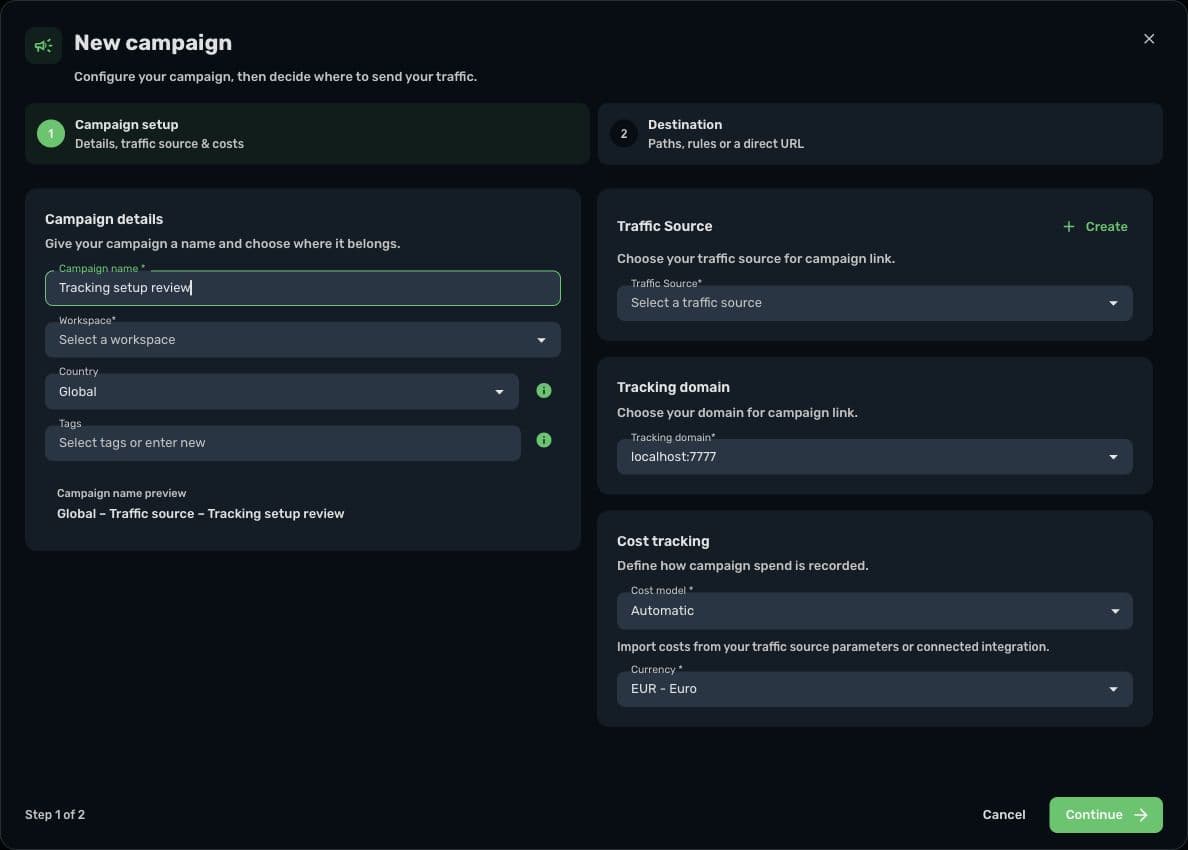Click the Continue button

point(1105,814)
